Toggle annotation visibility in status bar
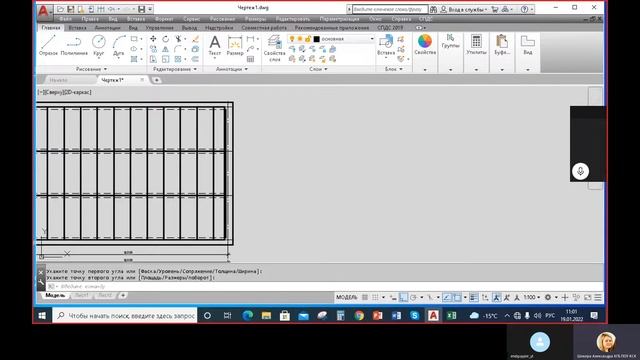The image size is (640, 360). (x=496, y=298)
